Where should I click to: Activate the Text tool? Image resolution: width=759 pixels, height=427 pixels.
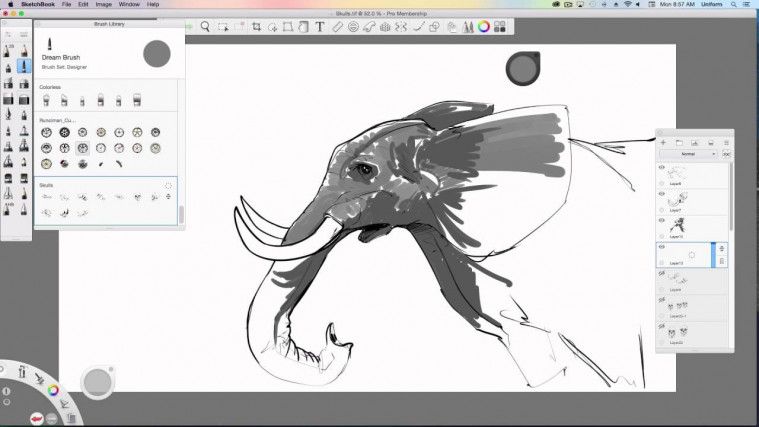320,27
